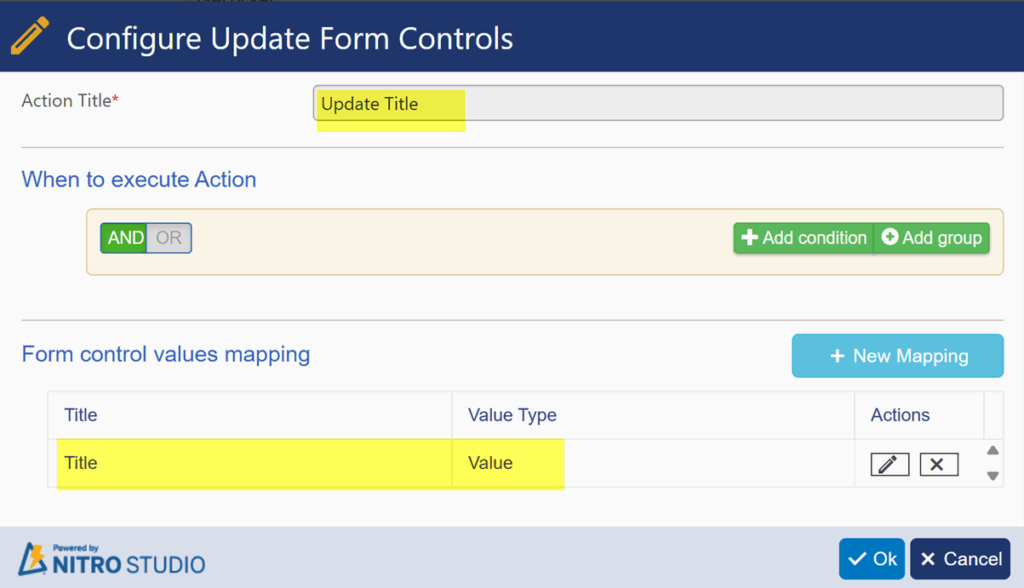The image size is (1024, 588).
Task: Click the plus icon on Add condition
Action: tap(750, 237)
